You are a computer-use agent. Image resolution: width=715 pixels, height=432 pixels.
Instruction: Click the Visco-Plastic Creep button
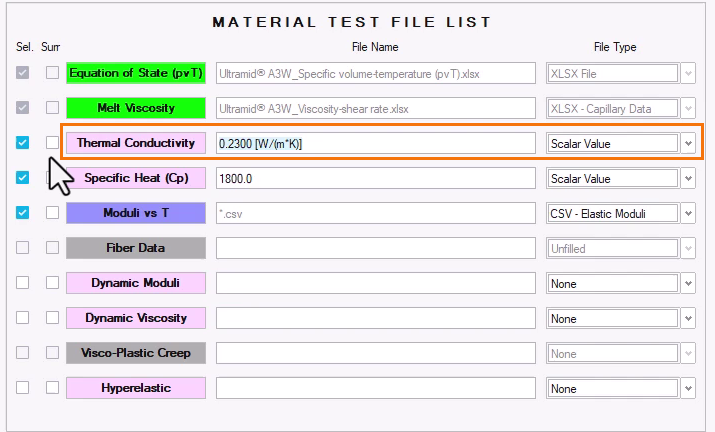(x=136, y=353)
